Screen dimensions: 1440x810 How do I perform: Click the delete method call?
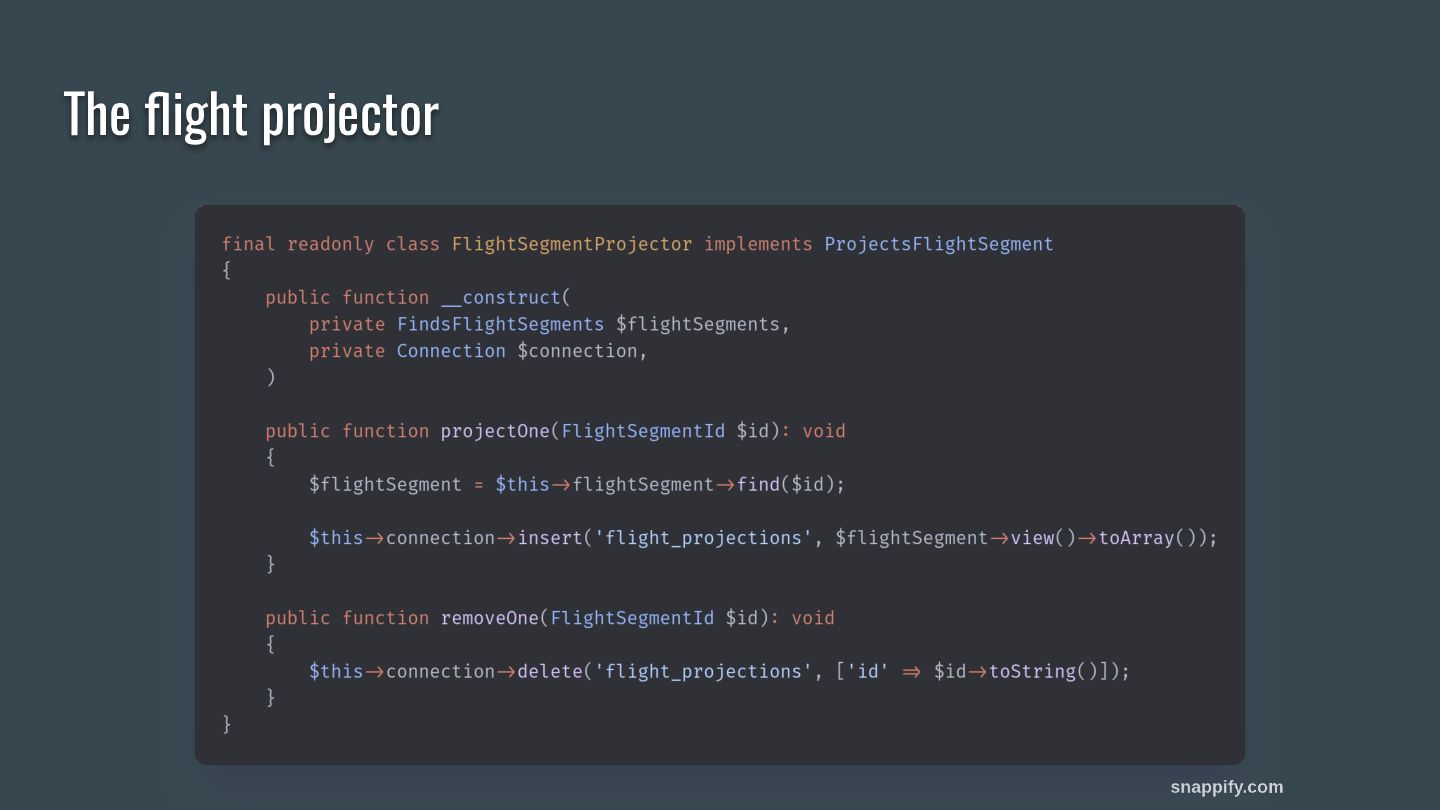tap(549, 672)
